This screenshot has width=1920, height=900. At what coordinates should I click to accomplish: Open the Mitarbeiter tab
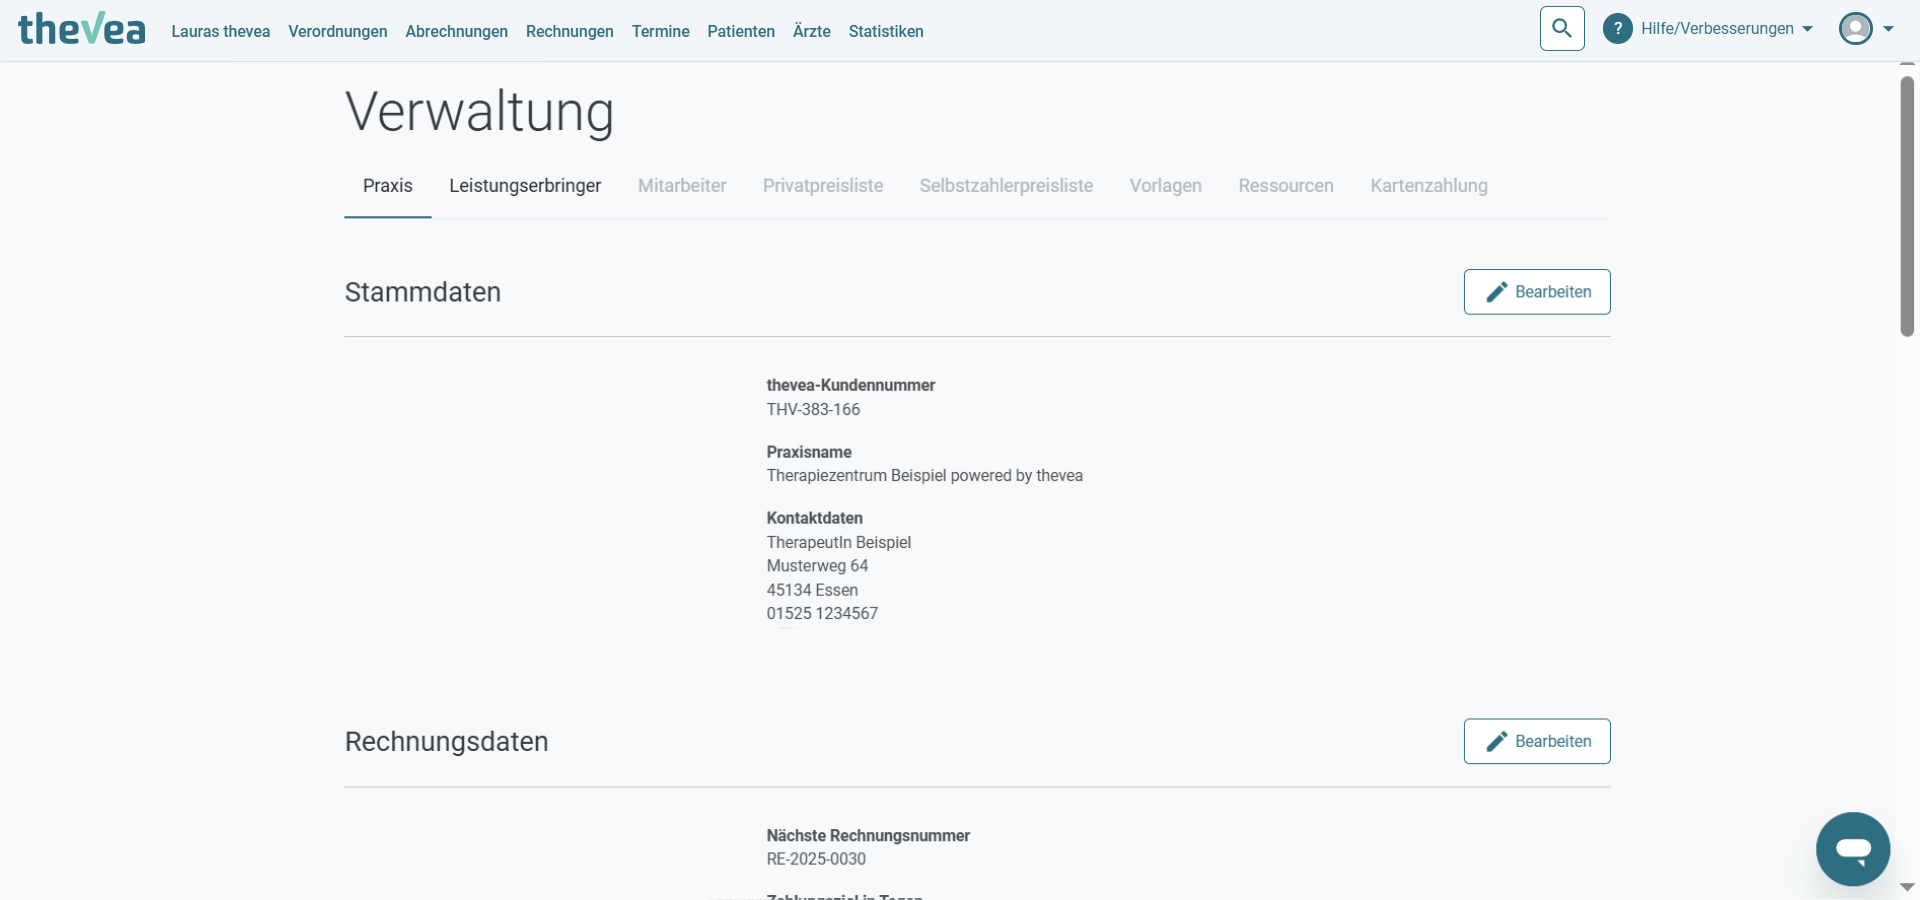click(682, 186)
